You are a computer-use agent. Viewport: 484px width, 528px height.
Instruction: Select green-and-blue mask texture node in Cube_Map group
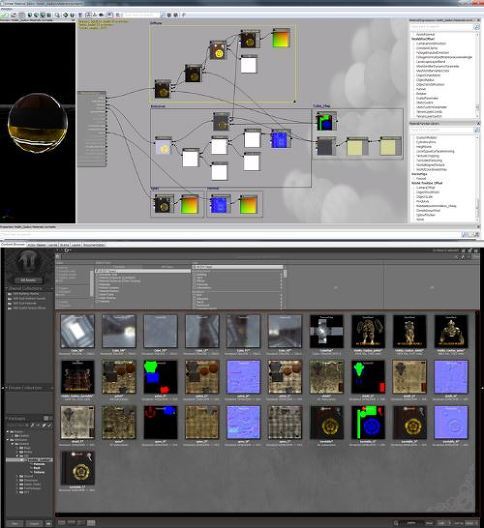pos(326,121)
